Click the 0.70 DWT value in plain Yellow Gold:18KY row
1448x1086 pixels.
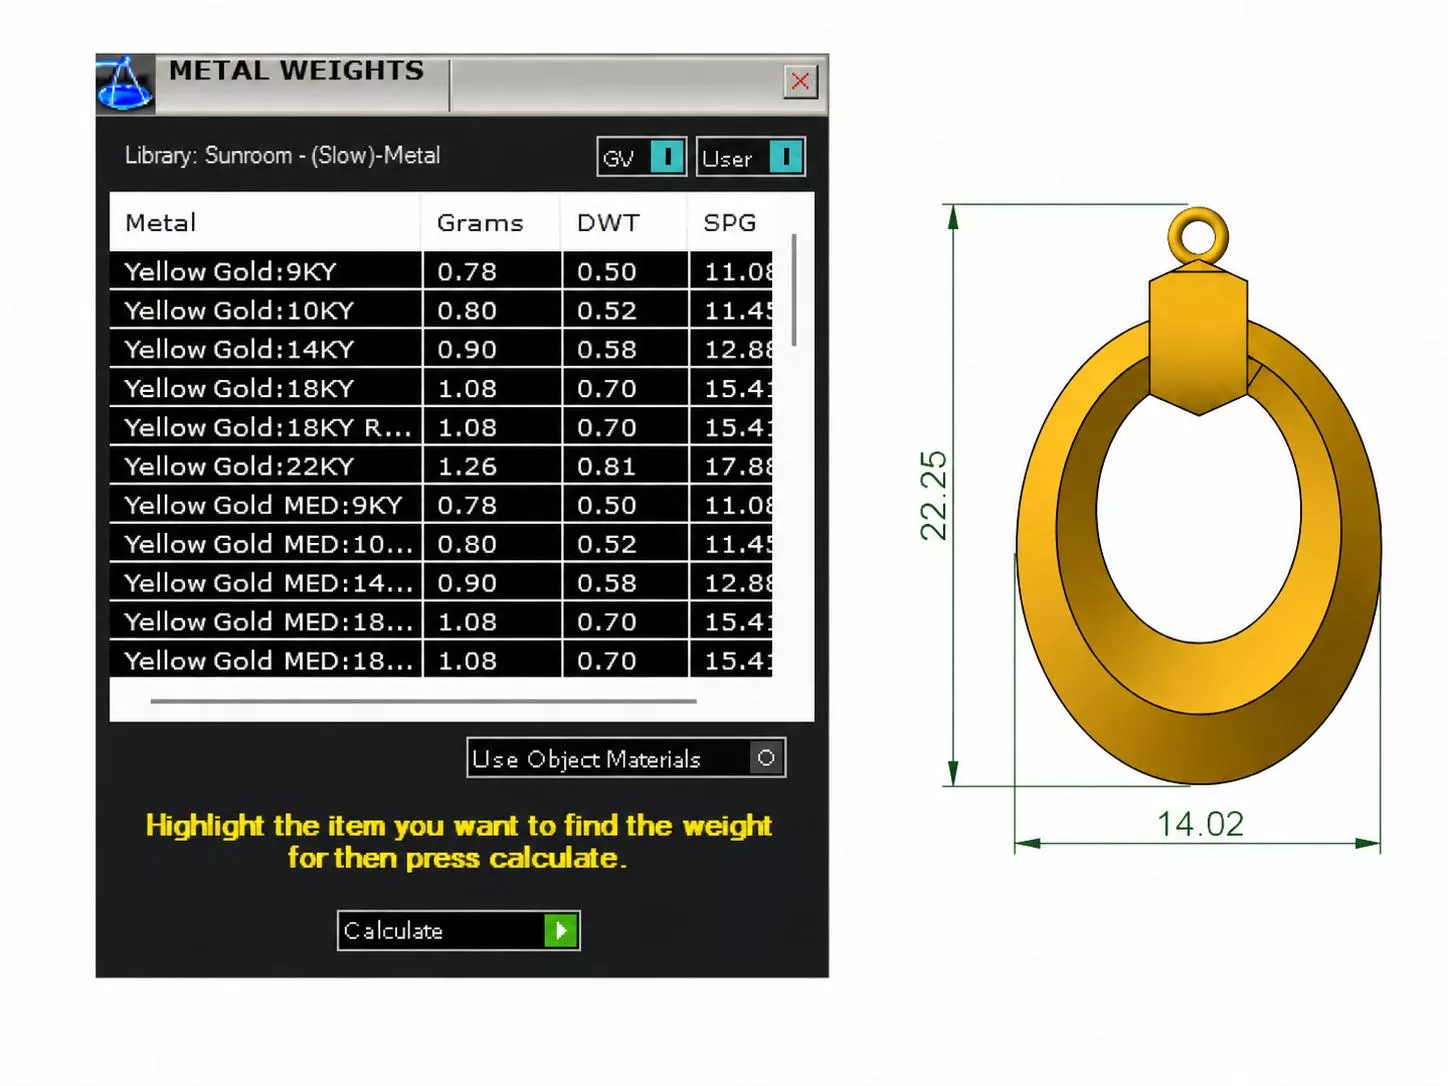point(607,388)
